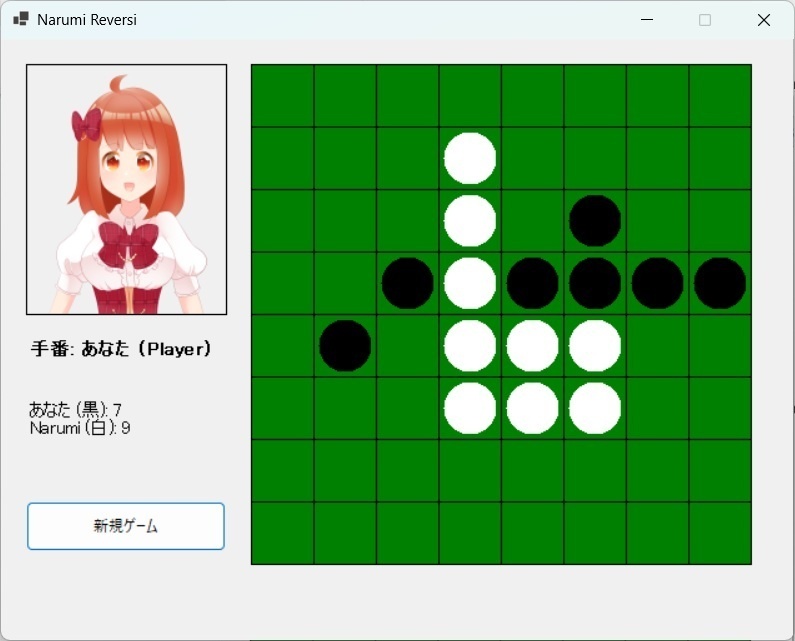Click the score label Narumi (白): 9
Image resolution: width=795 pixels, height=641 pixels.
click(80, 428)
